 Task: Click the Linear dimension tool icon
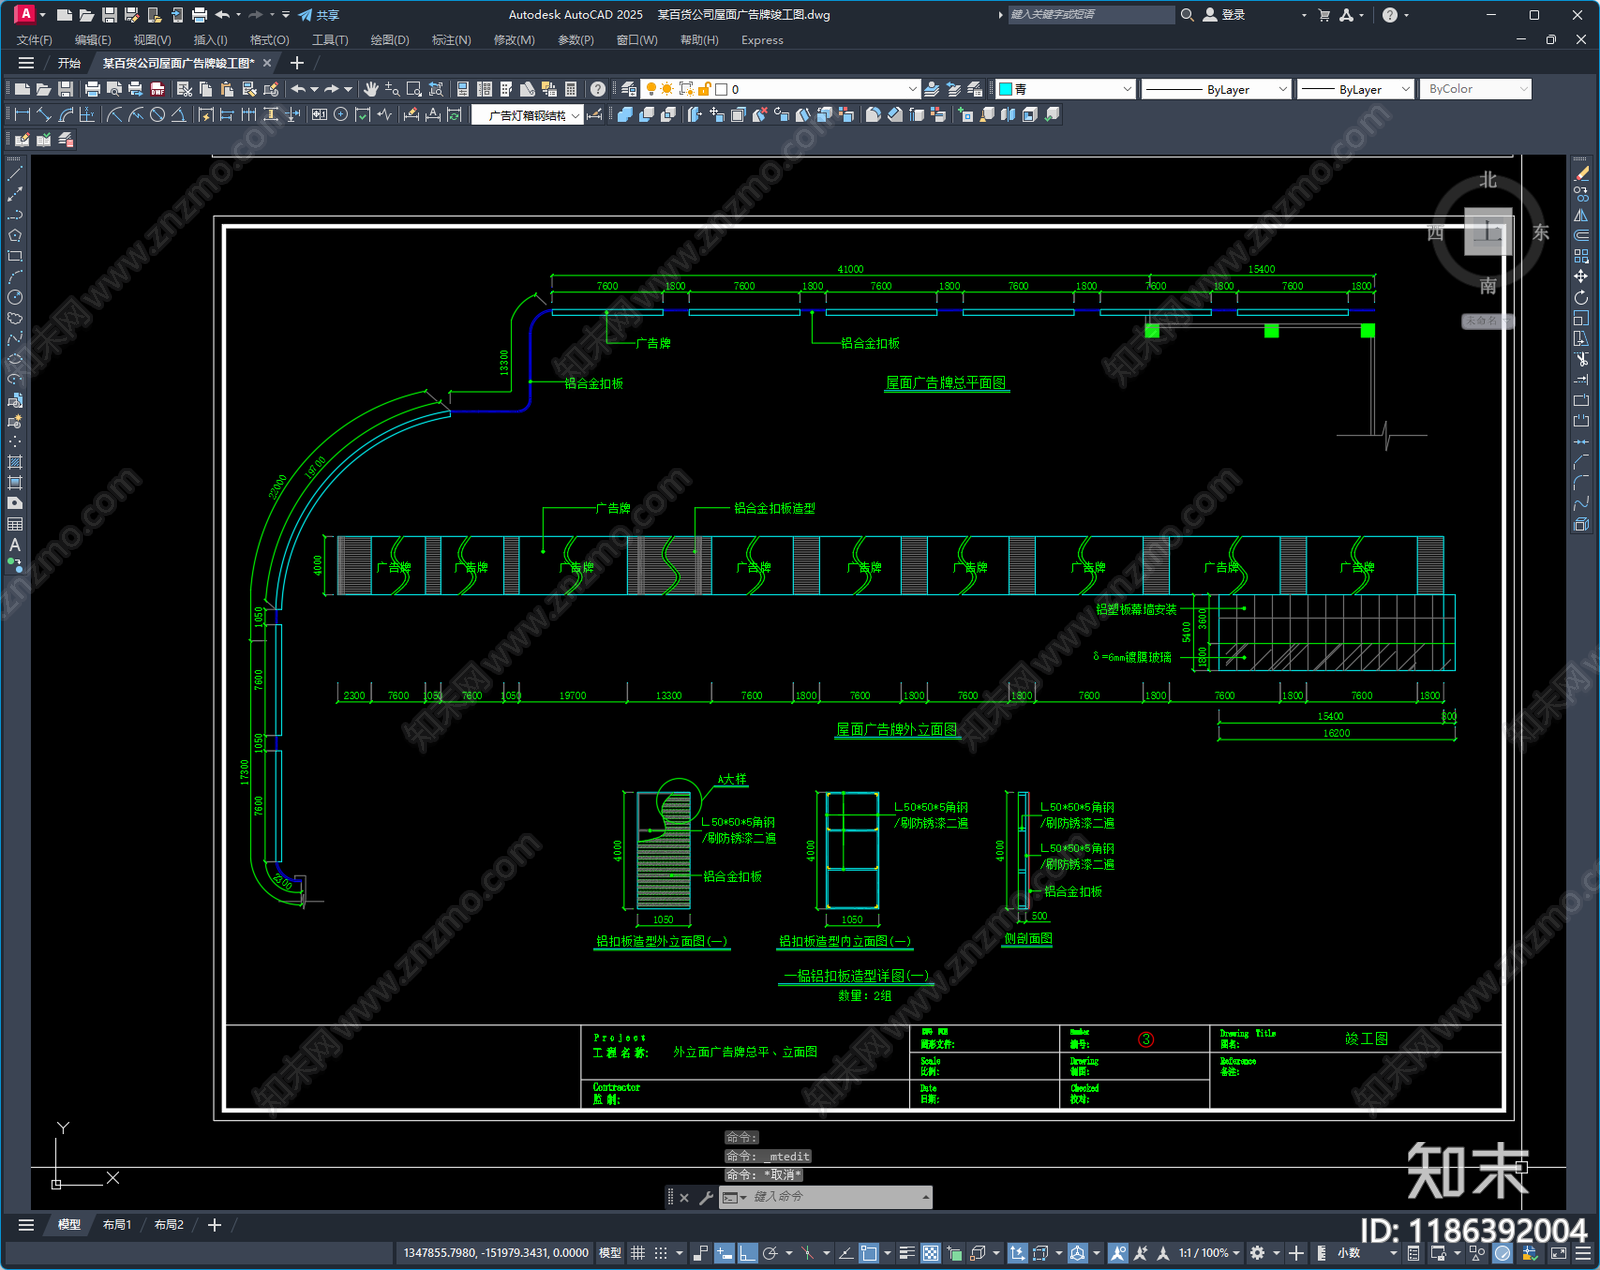coord(22,115)
